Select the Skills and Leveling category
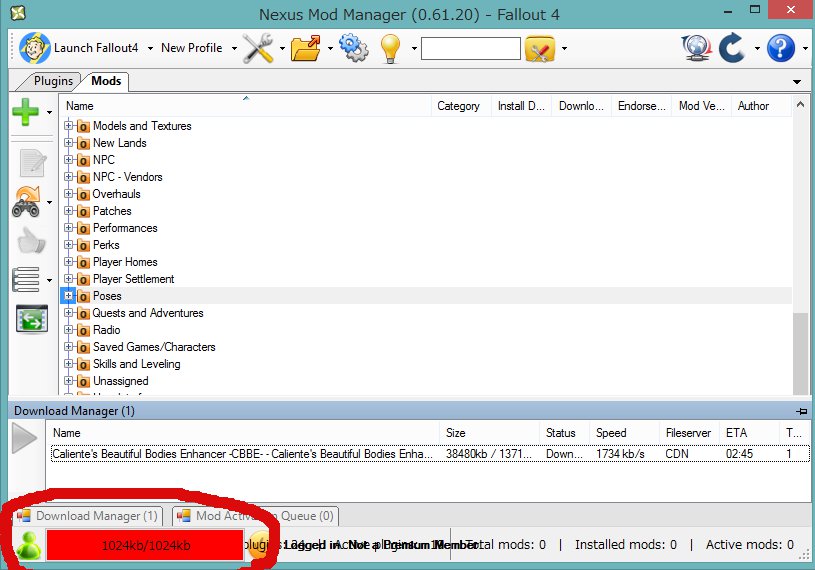 [x=136, y=364]
